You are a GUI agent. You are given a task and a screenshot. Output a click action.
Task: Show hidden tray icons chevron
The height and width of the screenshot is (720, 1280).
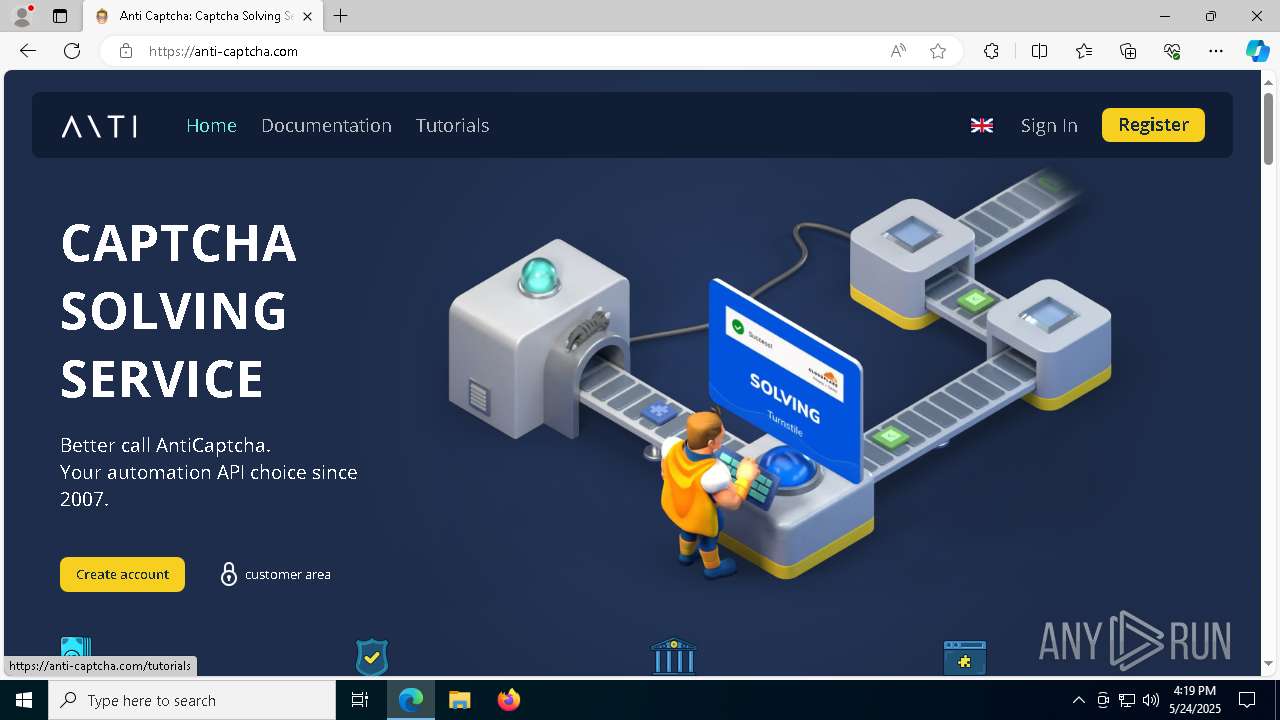click(1078, 700)
